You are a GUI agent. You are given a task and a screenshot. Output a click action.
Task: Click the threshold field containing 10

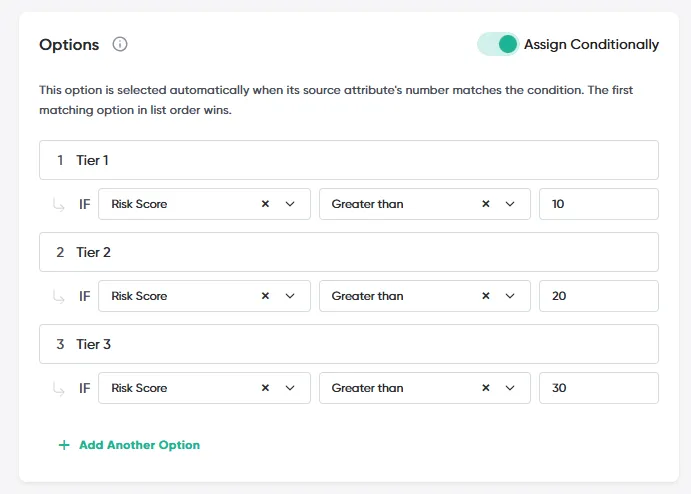click(x=599, y=204)
